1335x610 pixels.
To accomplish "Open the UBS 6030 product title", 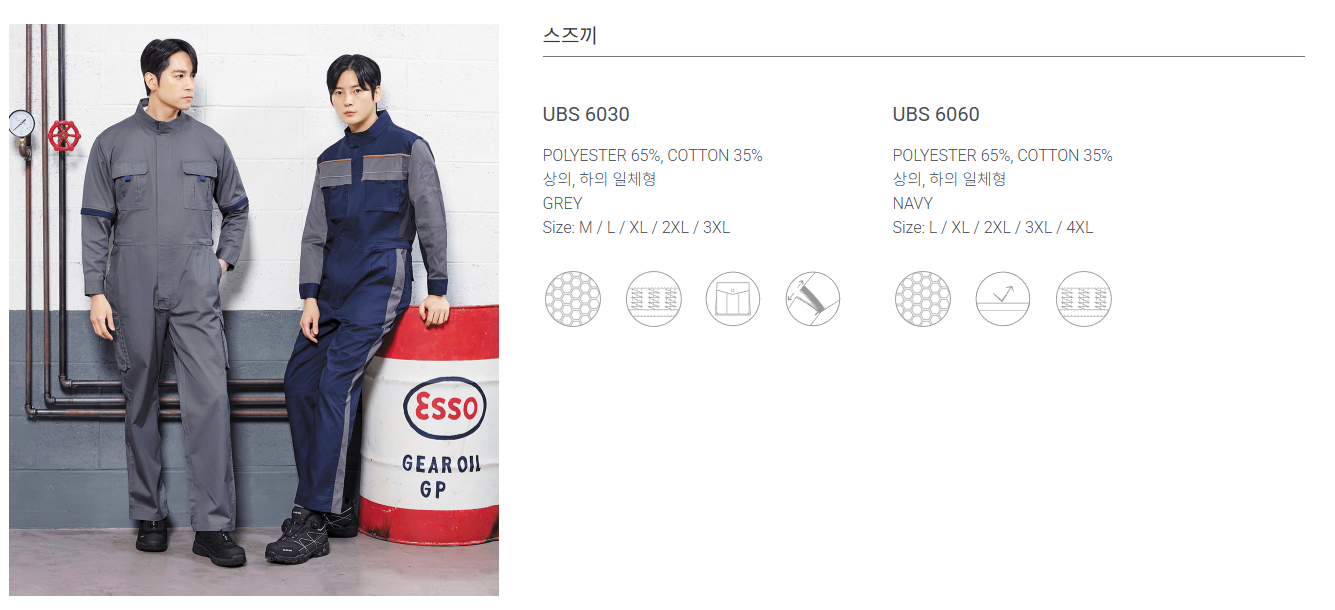I will click(x=586, y=114).
